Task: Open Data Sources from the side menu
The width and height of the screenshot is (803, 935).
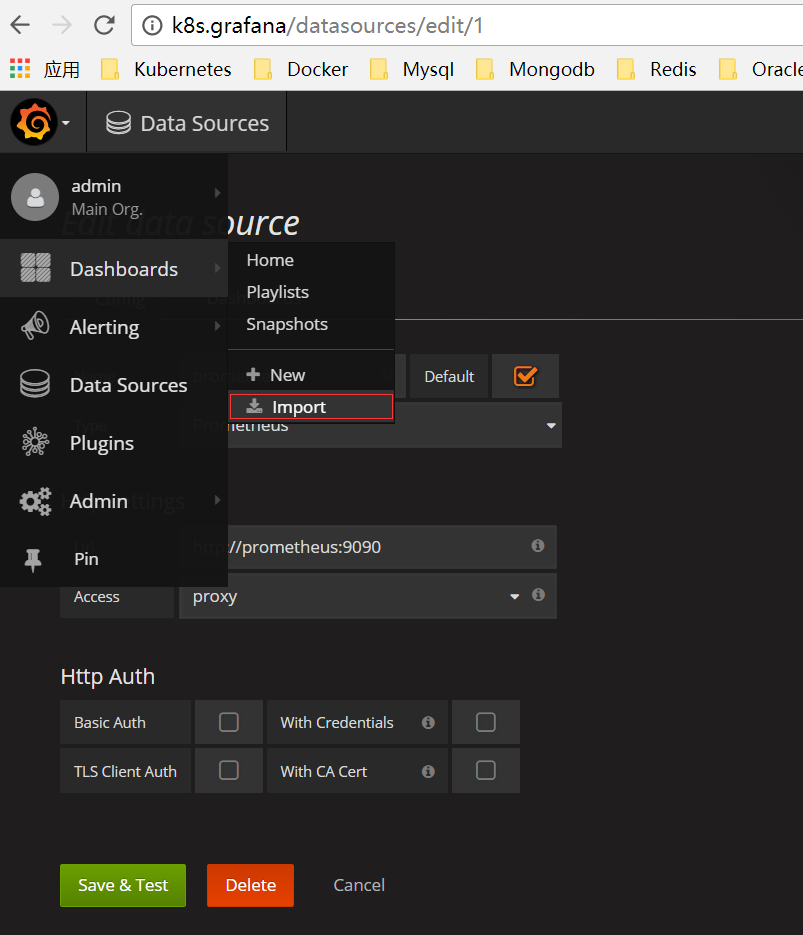Action: 129,385
